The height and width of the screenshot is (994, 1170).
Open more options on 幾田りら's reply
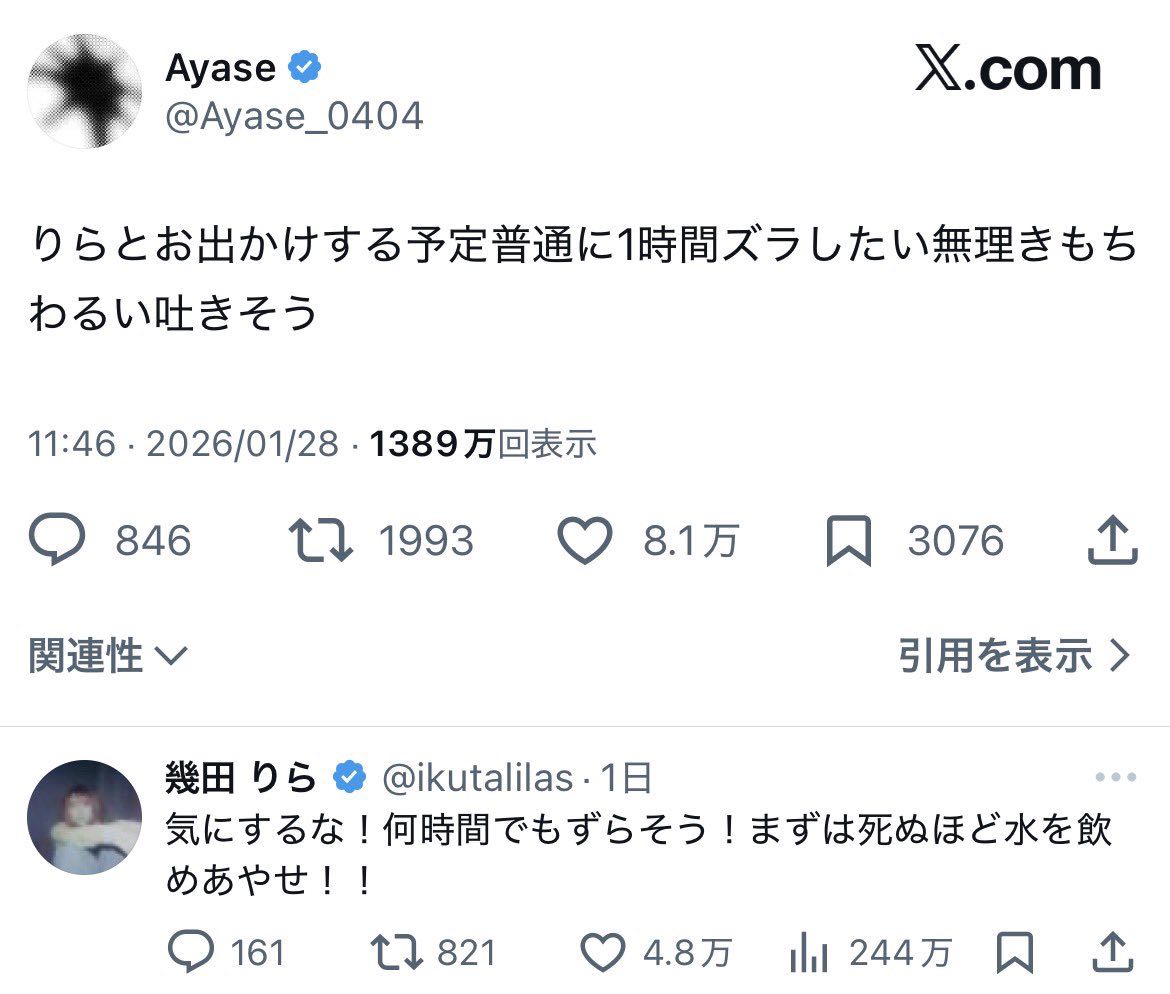(1115, 777)
